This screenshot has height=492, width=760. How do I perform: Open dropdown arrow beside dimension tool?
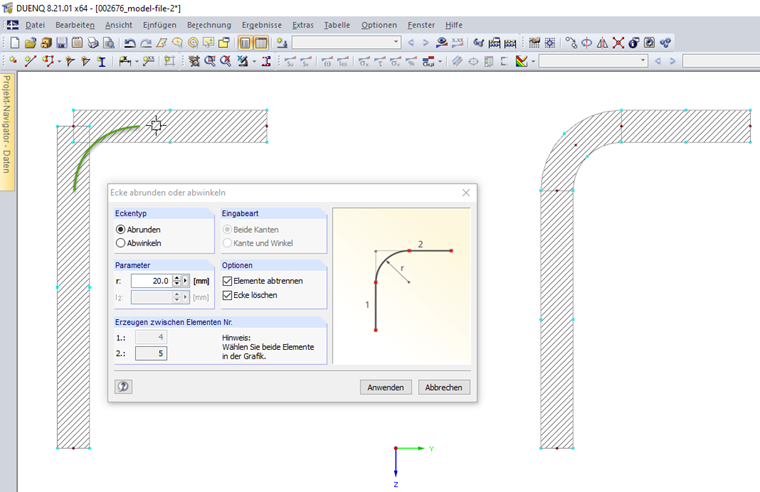tap(136, 61)
